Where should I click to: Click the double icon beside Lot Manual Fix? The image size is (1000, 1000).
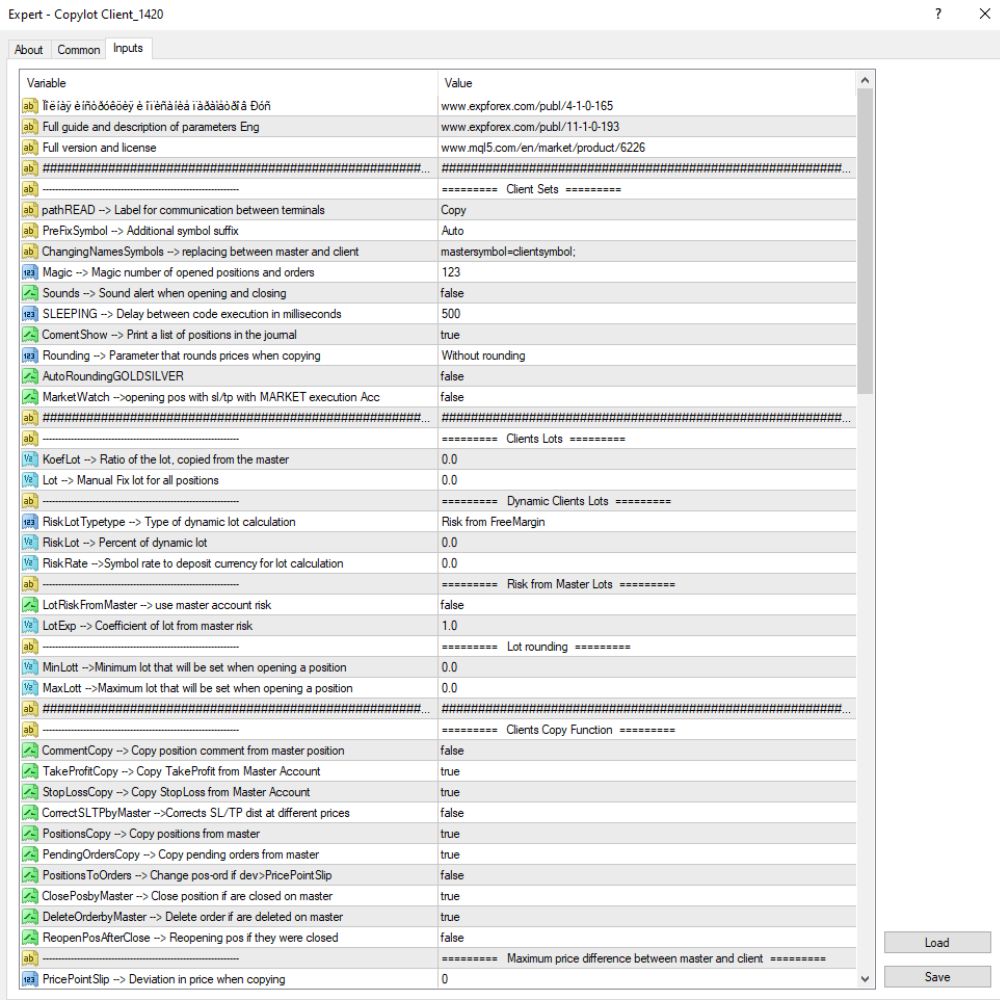[x=29, y=480]
